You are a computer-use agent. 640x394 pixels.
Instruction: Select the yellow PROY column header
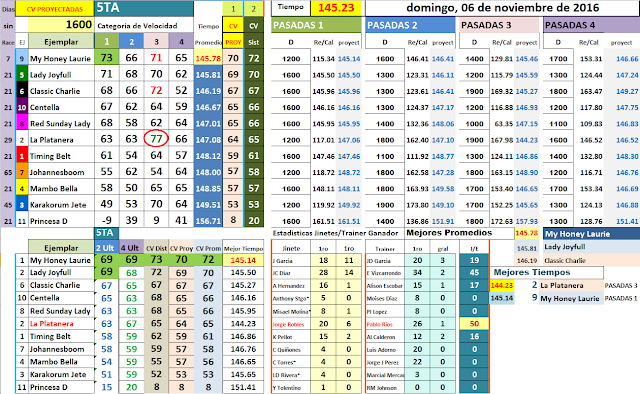[x=233, y=42]
